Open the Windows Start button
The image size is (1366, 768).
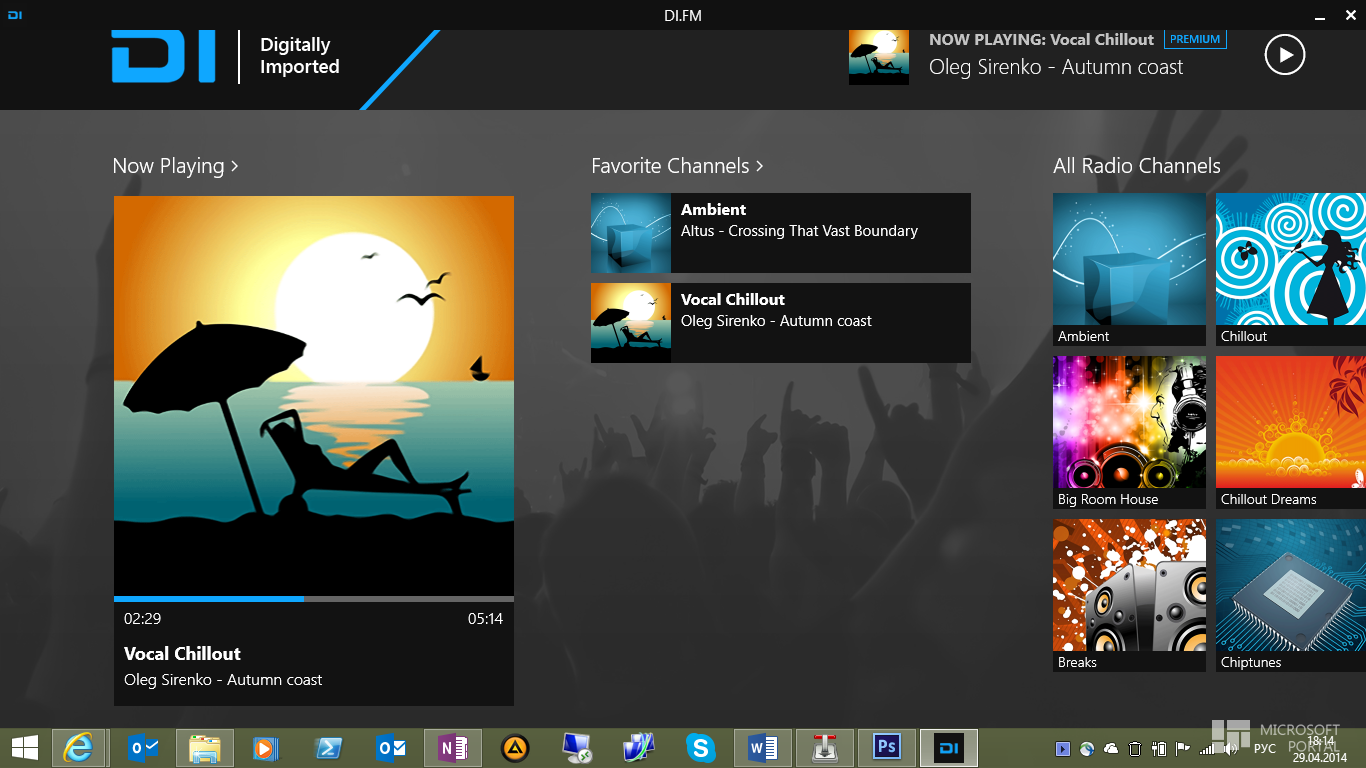(x=24, y=748)
